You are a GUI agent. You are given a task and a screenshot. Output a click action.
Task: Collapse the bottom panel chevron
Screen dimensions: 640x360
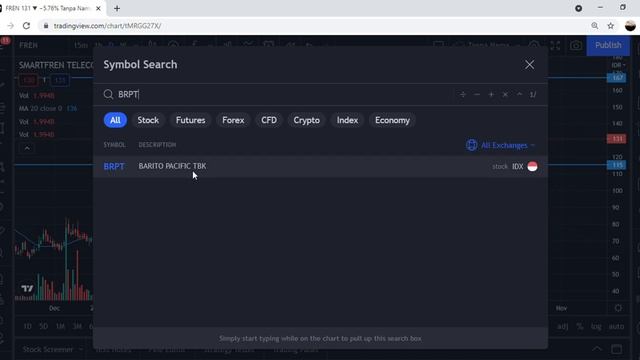(x=597, y=349)
